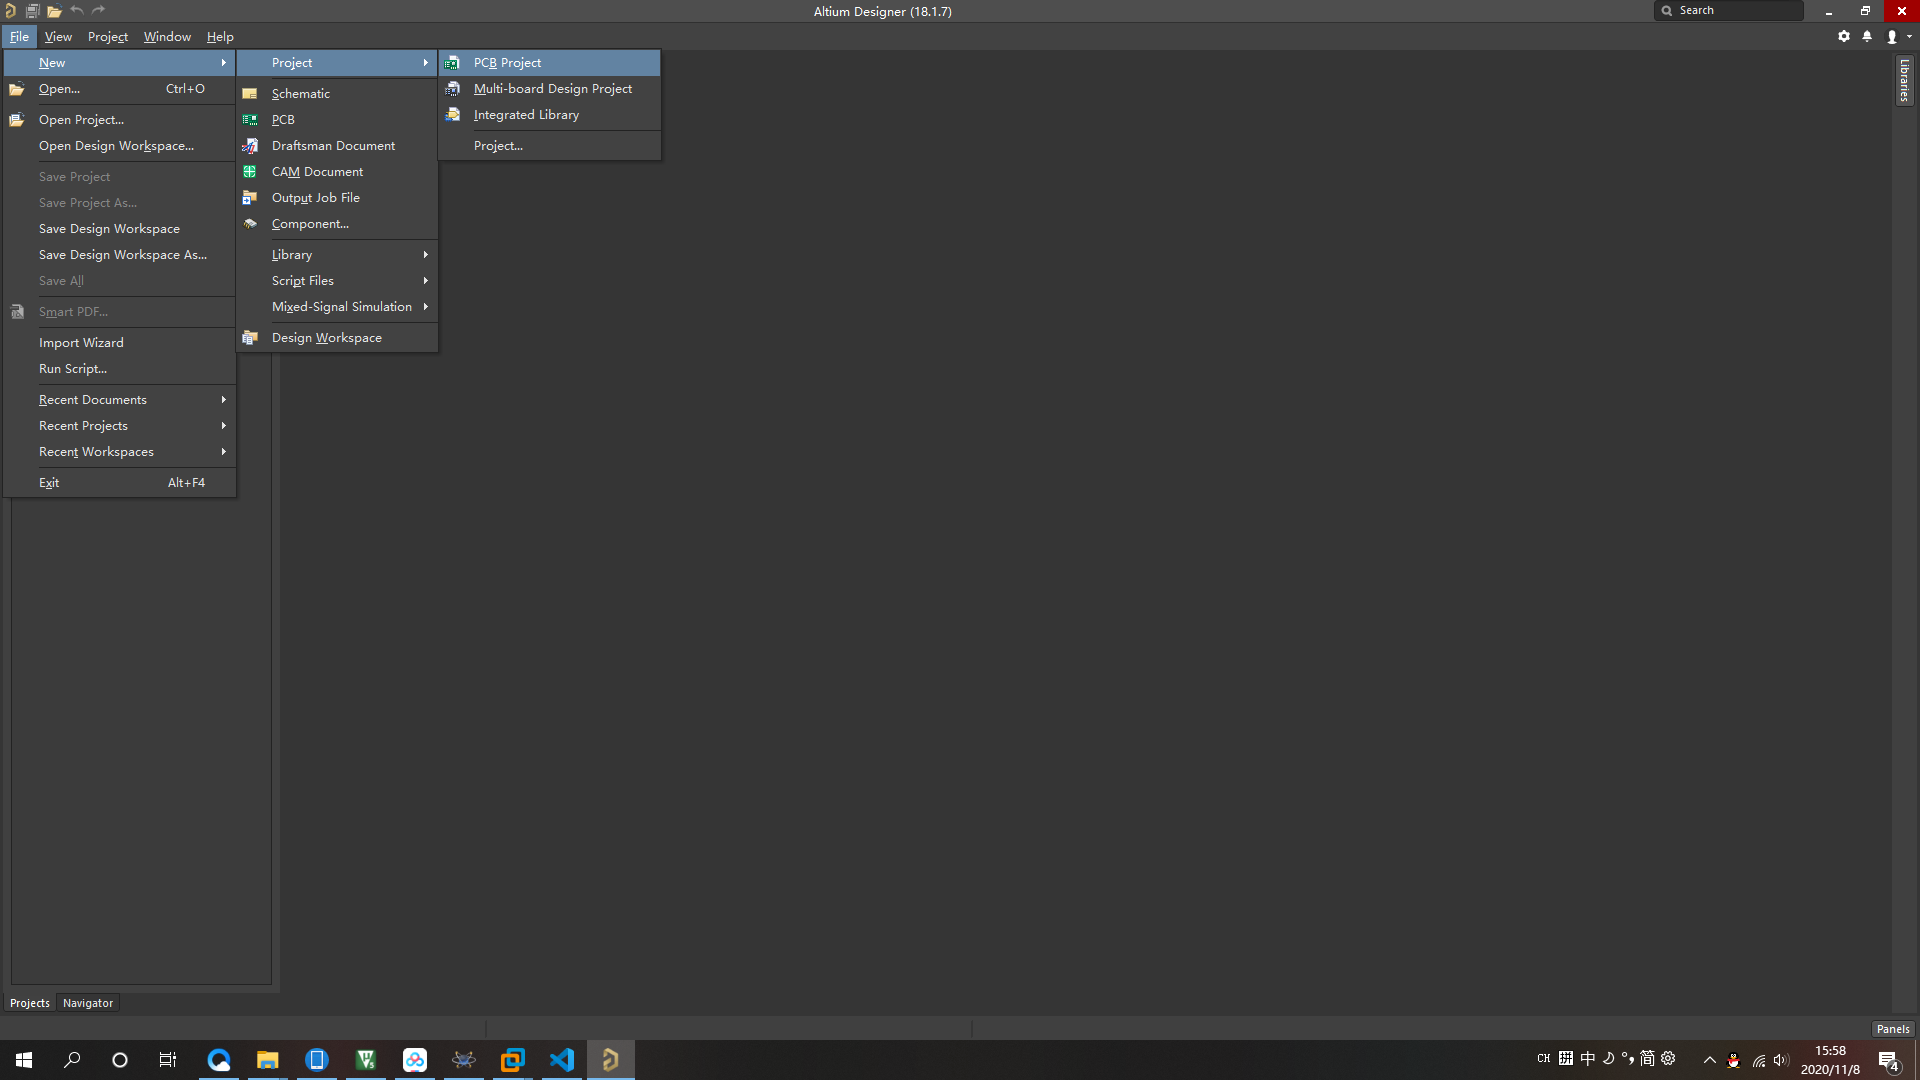
Task: Expand the Library submenu
Action: (x=337, y=255)
